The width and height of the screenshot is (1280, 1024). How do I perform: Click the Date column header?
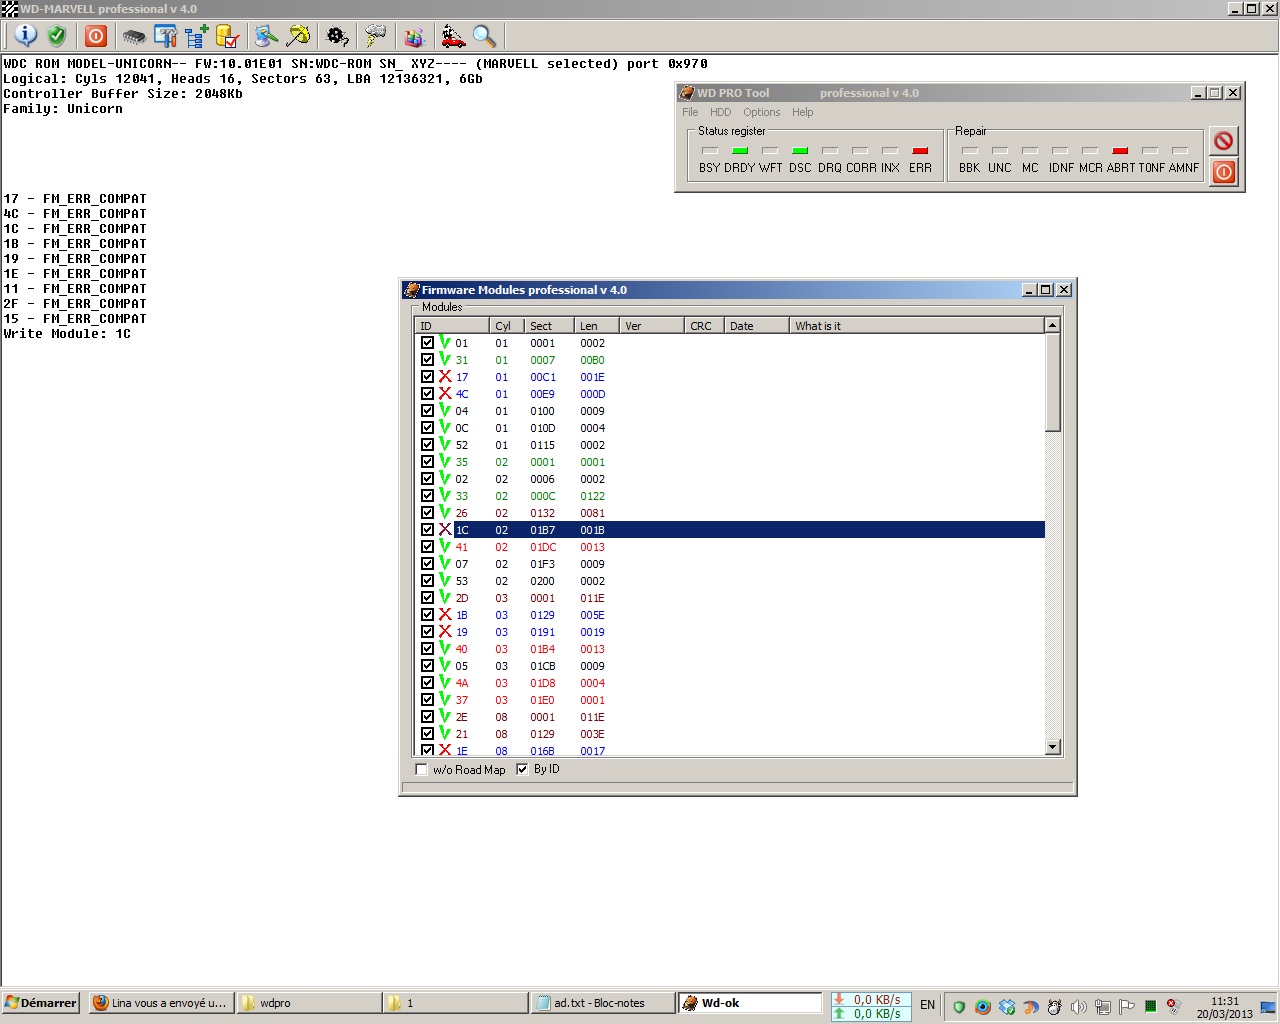click(x=756, y=326)
